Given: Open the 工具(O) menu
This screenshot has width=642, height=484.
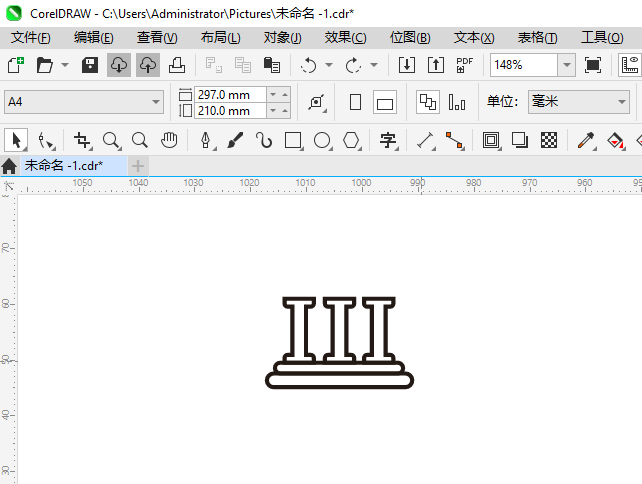Looking at the screenshot, I should tap(602, 38).
